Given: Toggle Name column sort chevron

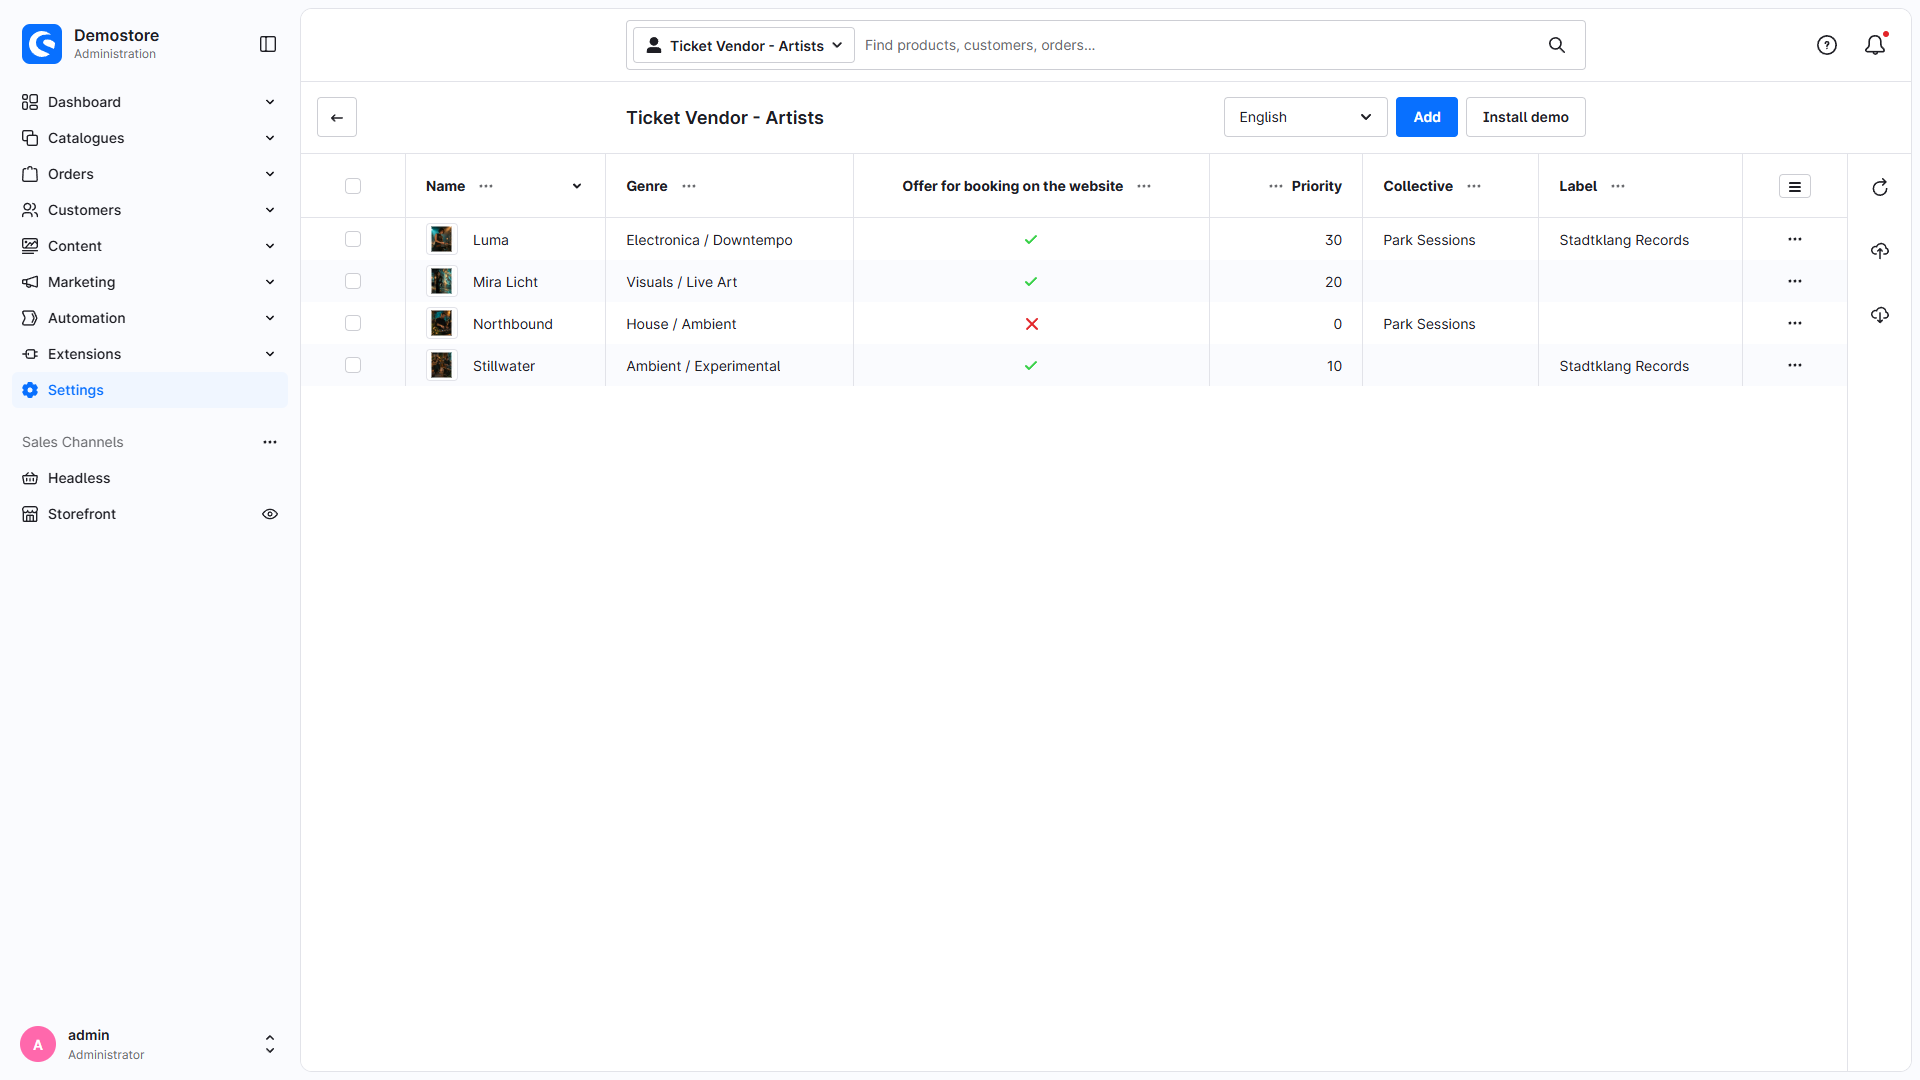Looking at the screenshot, I should coord(577,186).
